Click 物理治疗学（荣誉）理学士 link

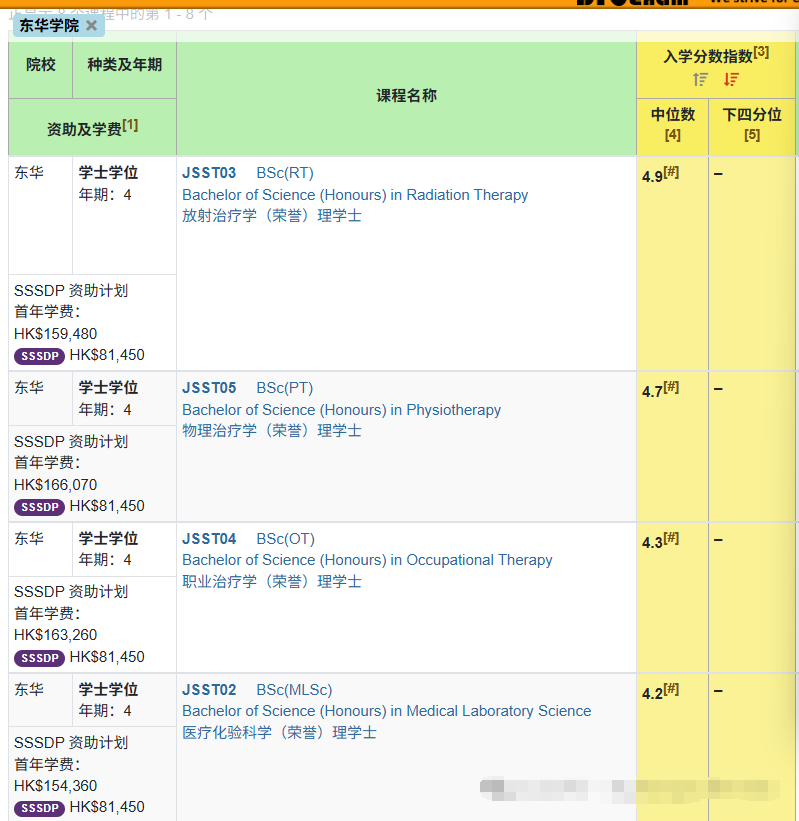tap(272, 431)
